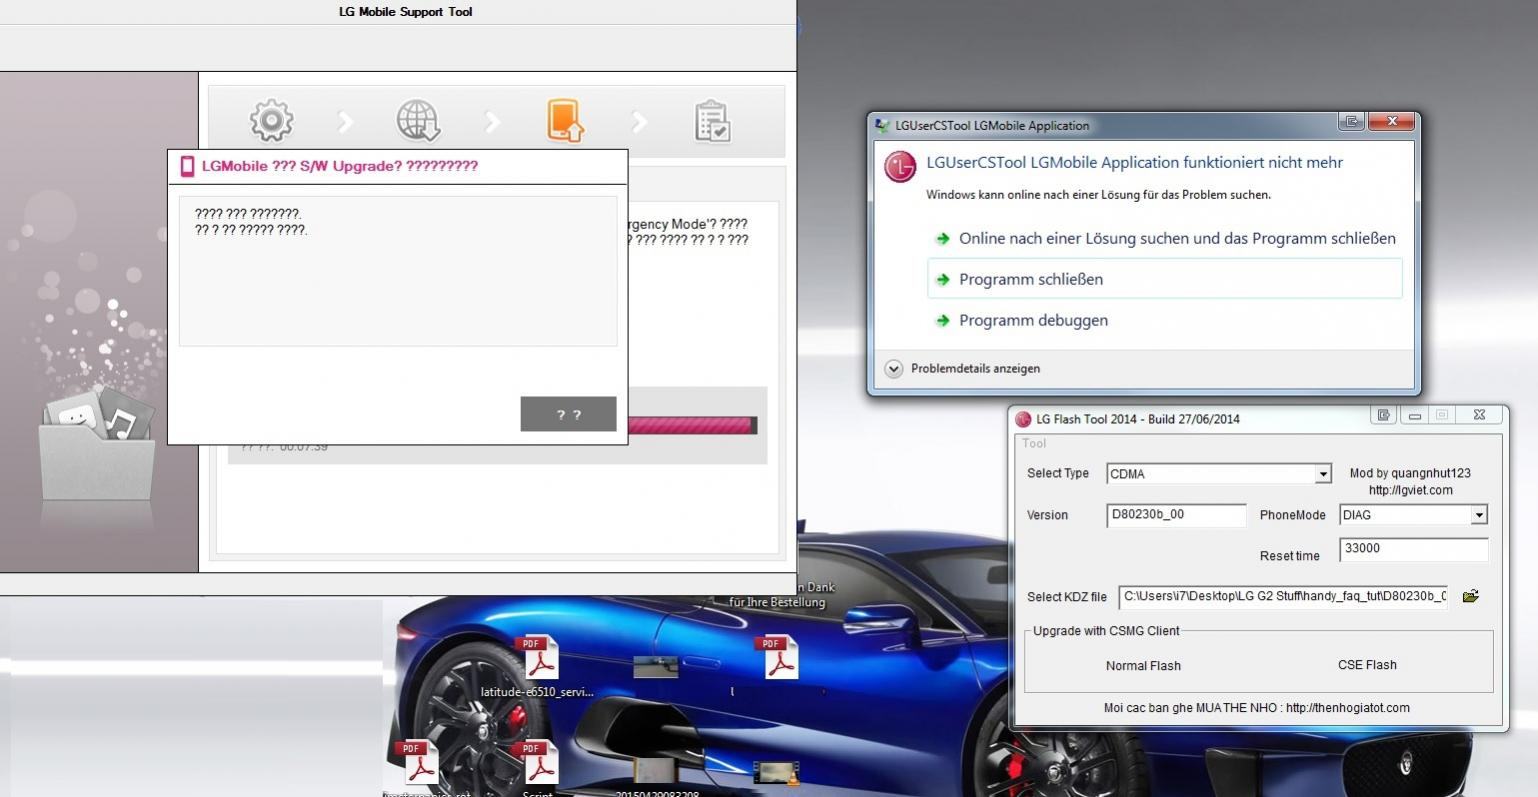1538x797 pixels.
Task: Click the http://lgviet.com text
Action: point(1410,490)
